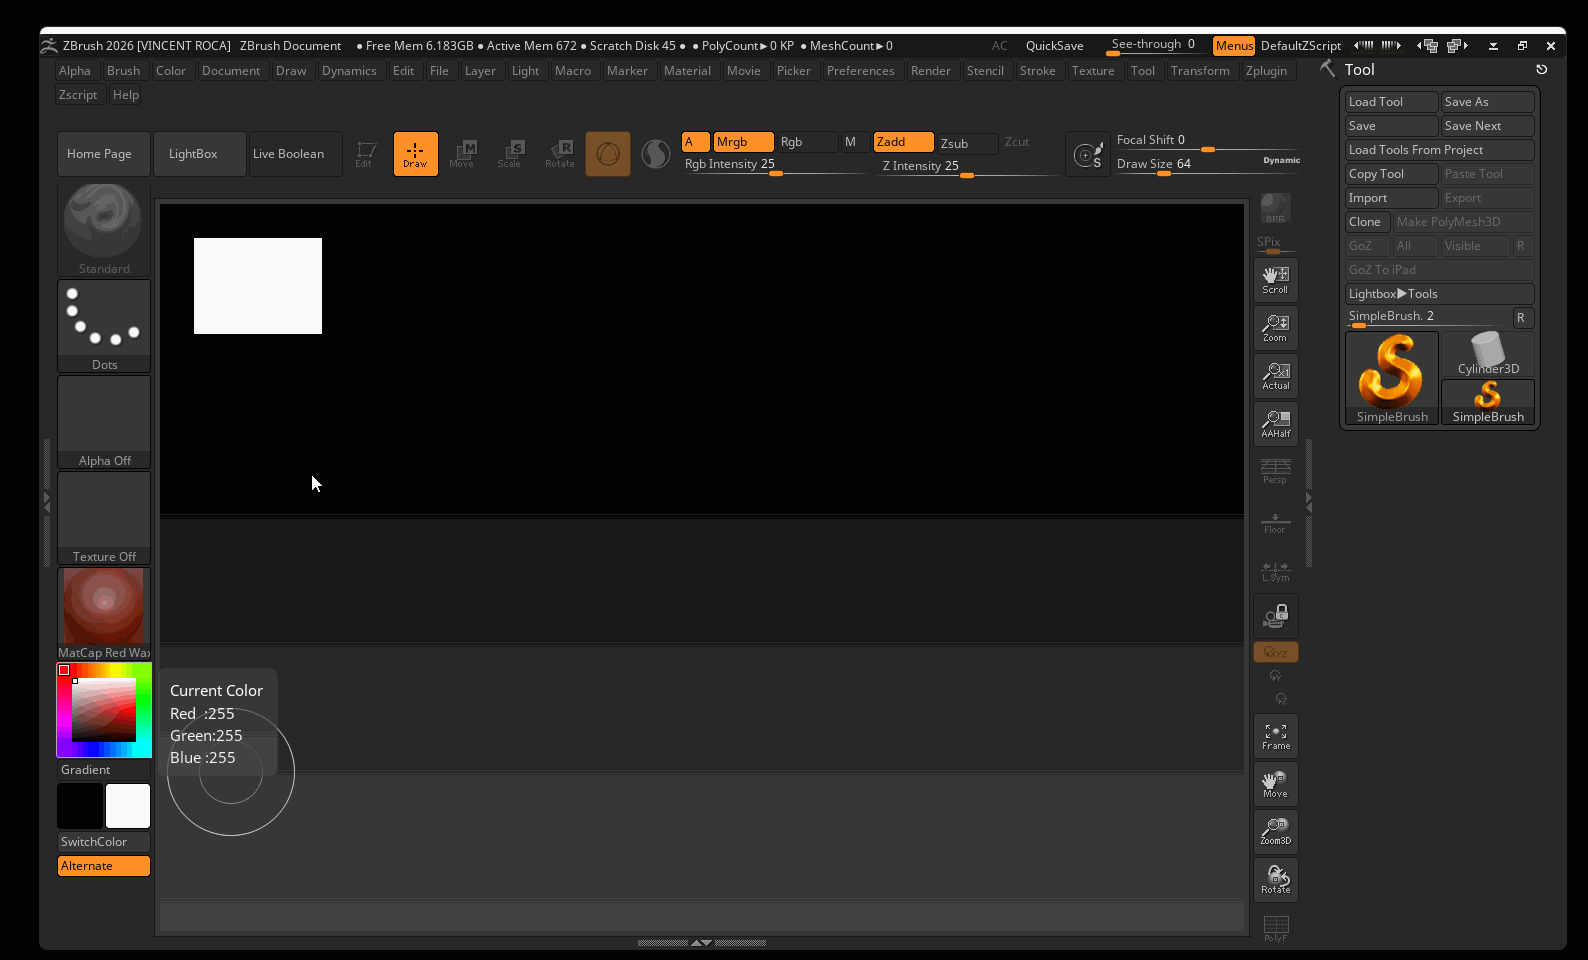Screen dimensions: 1588x960
Task: Click the Zoom3D navigation icon
Action: pos(1275,832)
